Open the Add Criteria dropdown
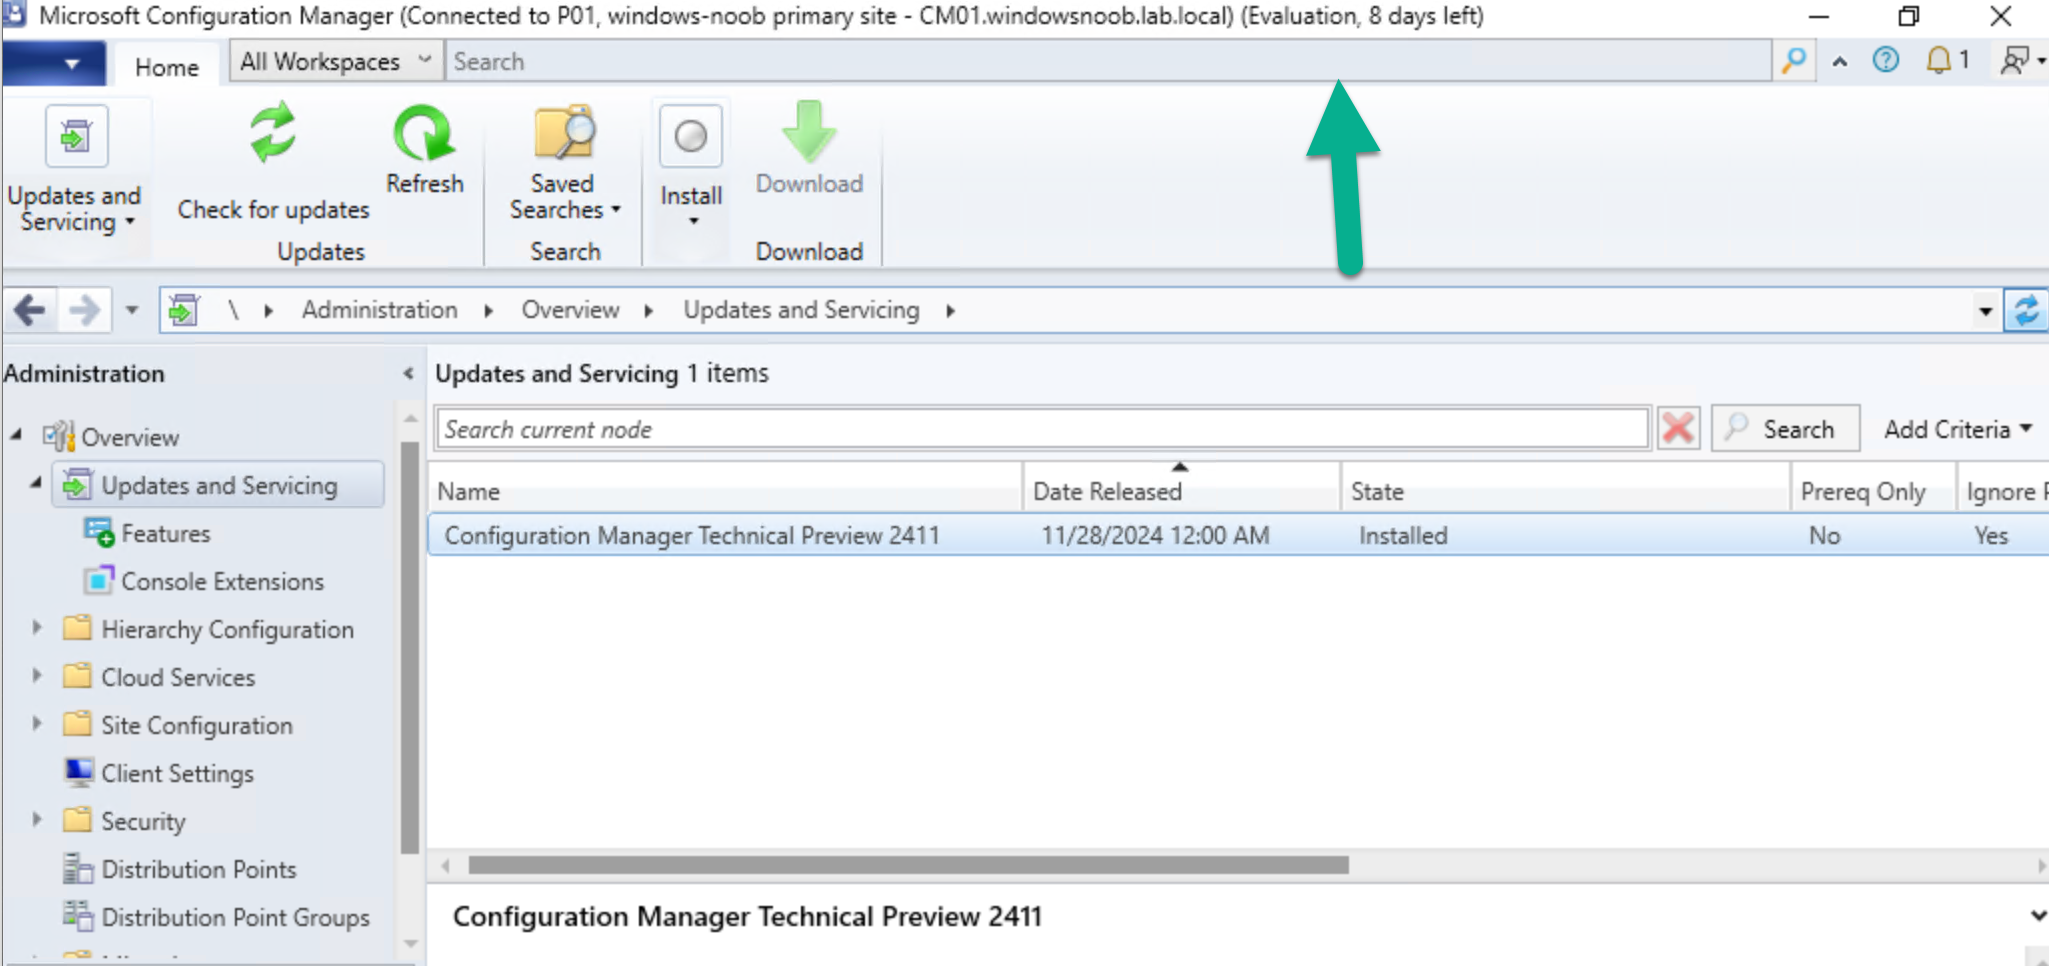Viewport: 2049px width, 966px height. click(x=1957, y=429)
